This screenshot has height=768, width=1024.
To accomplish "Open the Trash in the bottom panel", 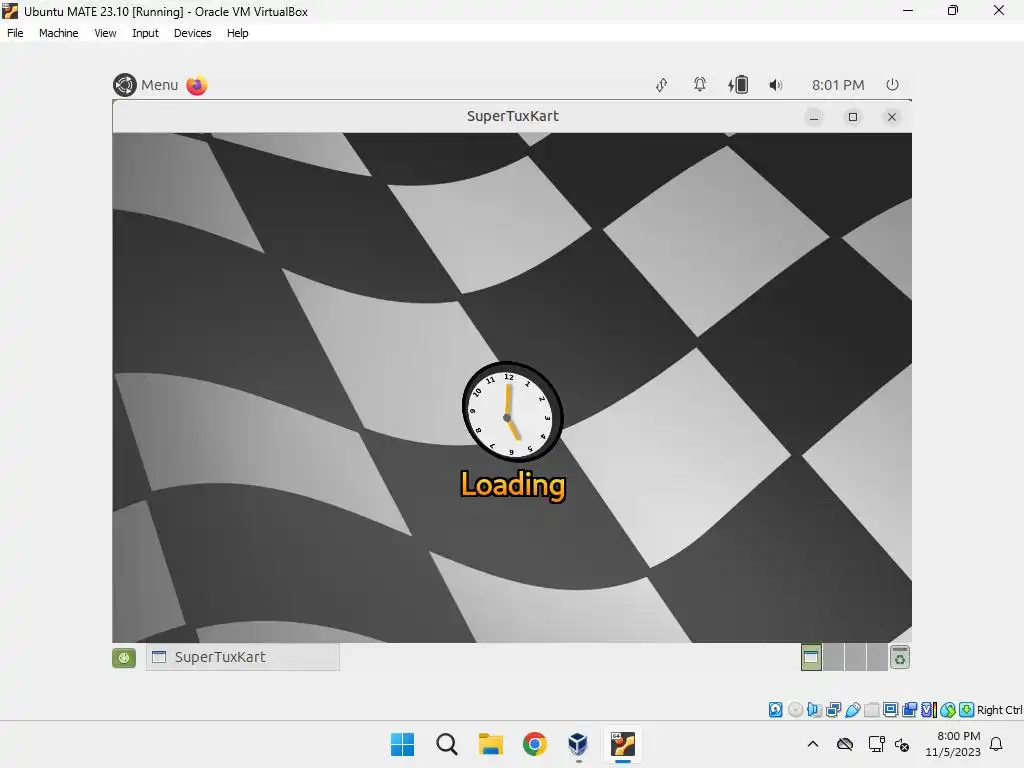I will tap(900, 657).
